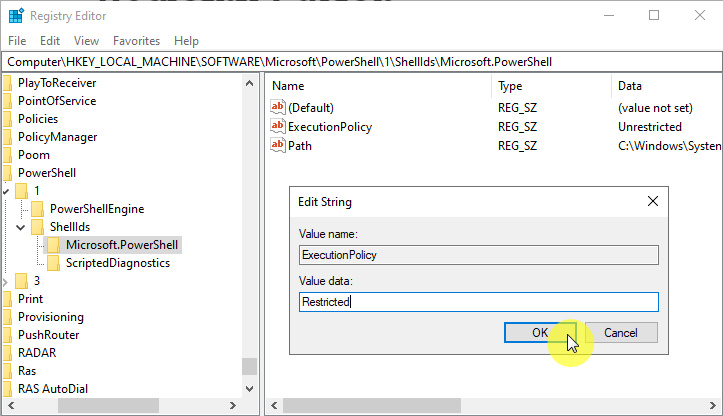Click the Registry Editor title bar icon
This screenshot has height=416, width=723.
click(16, 15)
